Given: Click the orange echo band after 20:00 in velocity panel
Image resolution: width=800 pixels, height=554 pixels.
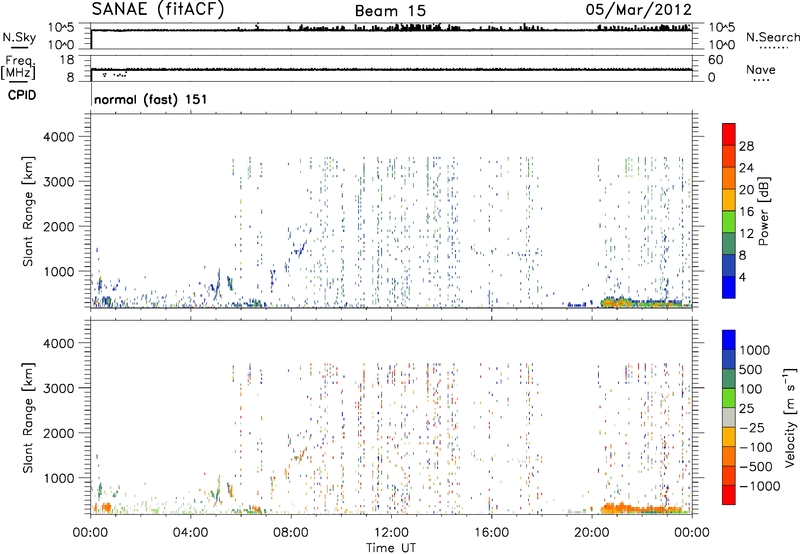Looking at the screenshot, I should 642,508.
